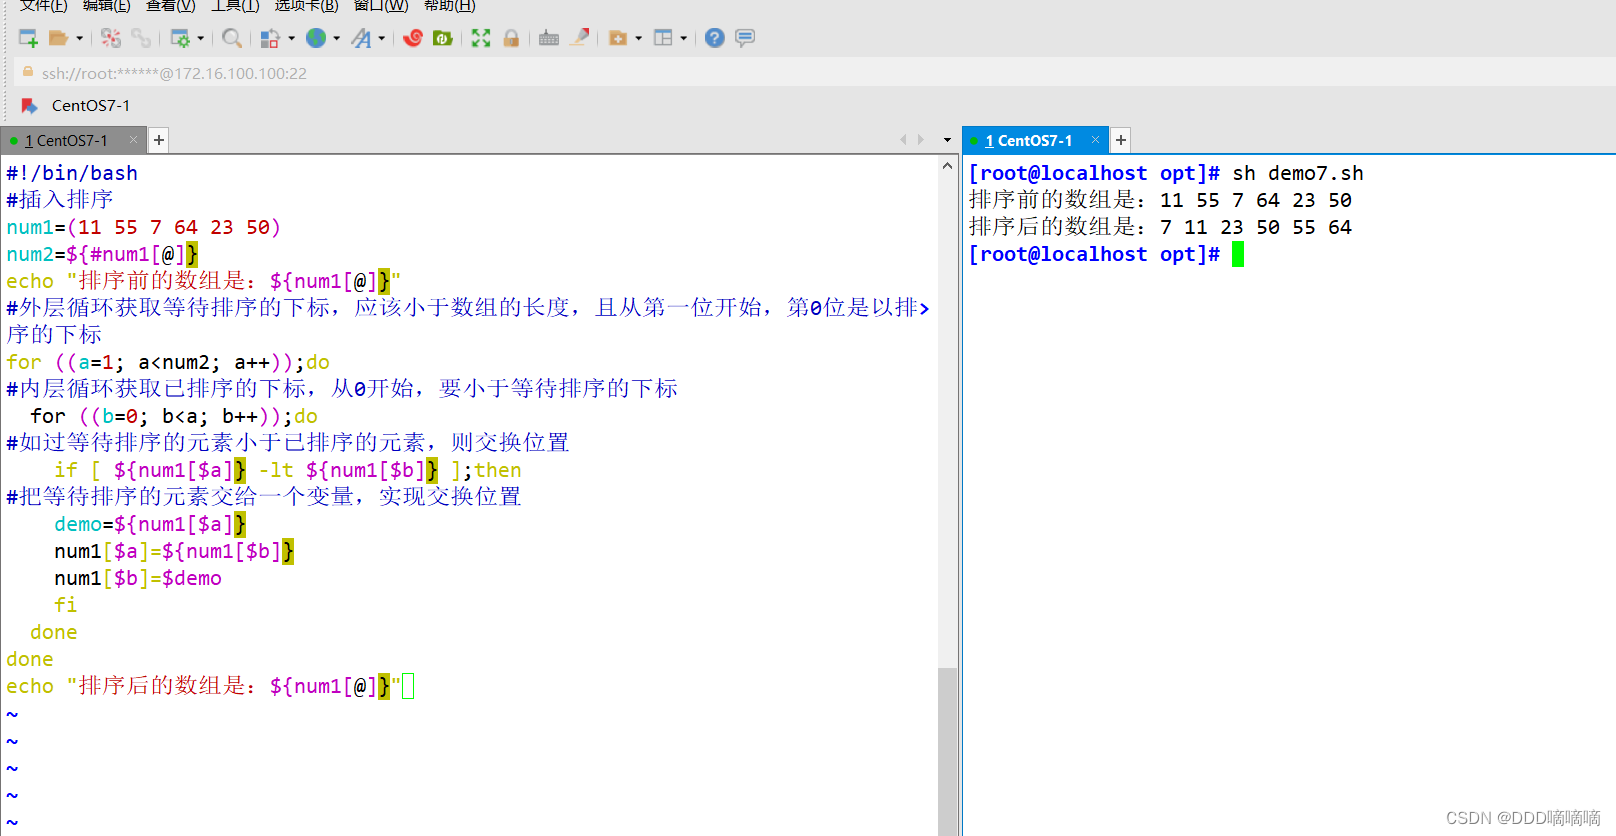Open the 窗口(W) menu
The height and width of the screenshot is (836, 1616).
pos(381,5)
